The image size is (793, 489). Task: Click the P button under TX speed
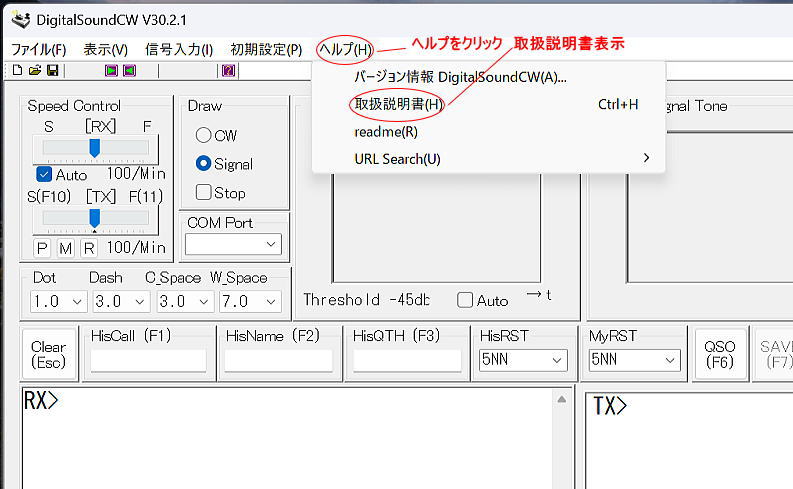coord(42,248)
